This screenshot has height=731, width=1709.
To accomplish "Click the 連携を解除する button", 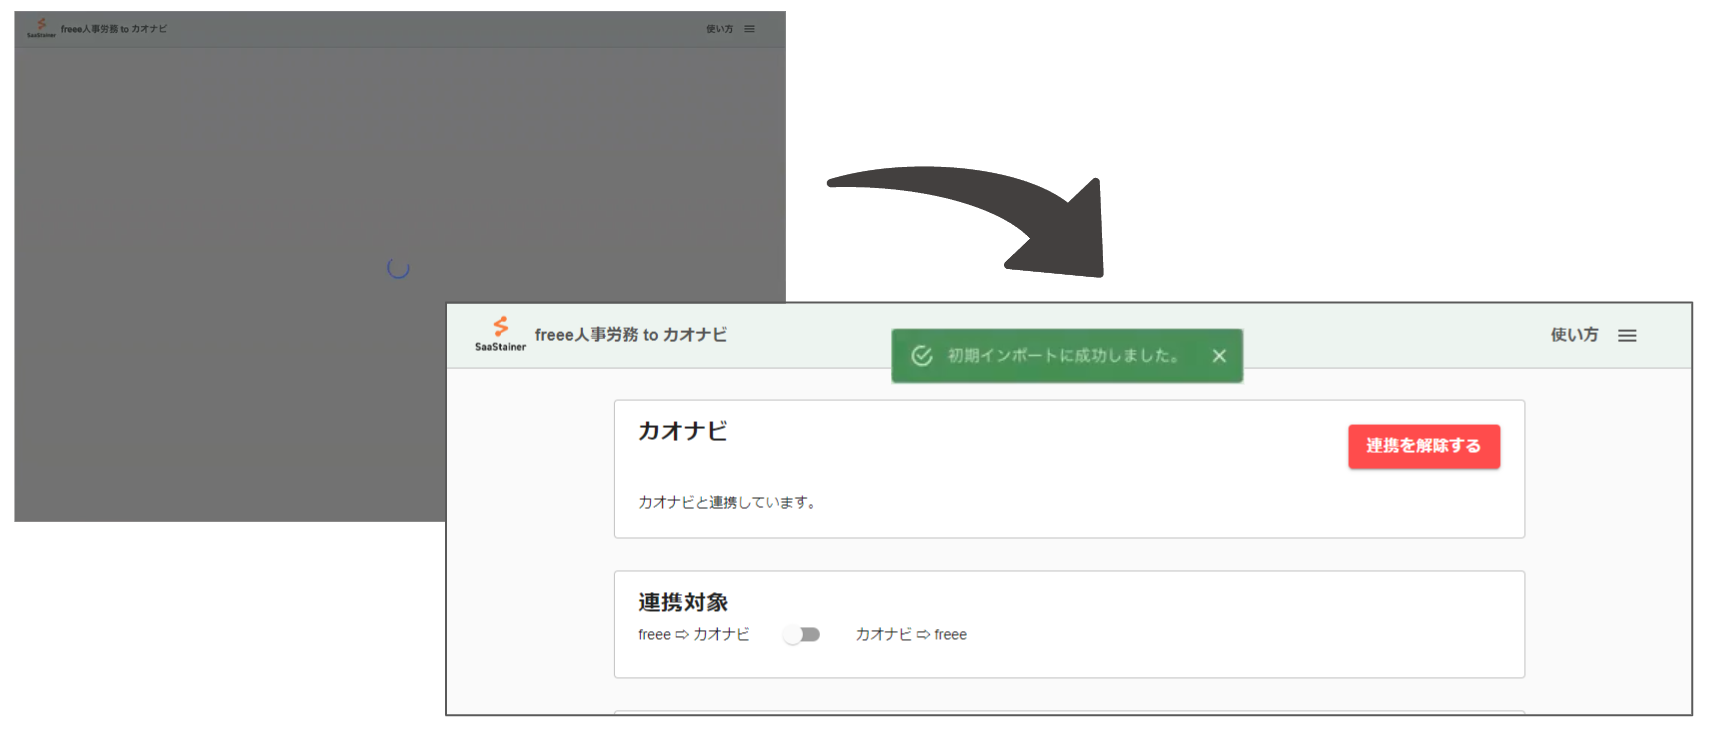I will 1423,446.
